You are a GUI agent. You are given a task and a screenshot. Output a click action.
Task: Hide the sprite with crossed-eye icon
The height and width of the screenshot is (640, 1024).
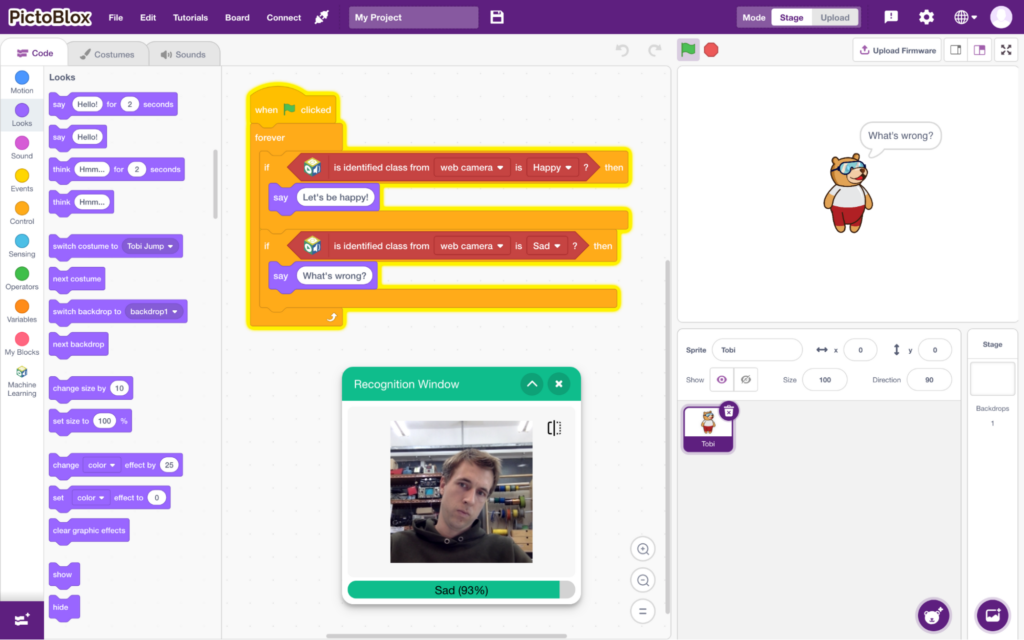tap(745, 380)
